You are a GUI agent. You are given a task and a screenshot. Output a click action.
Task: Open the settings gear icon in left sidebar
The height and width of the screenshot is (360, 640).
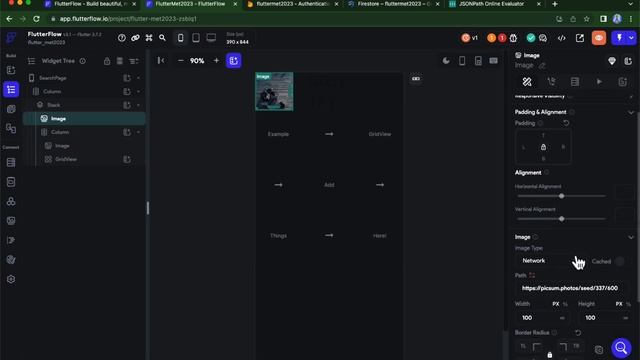[11, 279]
